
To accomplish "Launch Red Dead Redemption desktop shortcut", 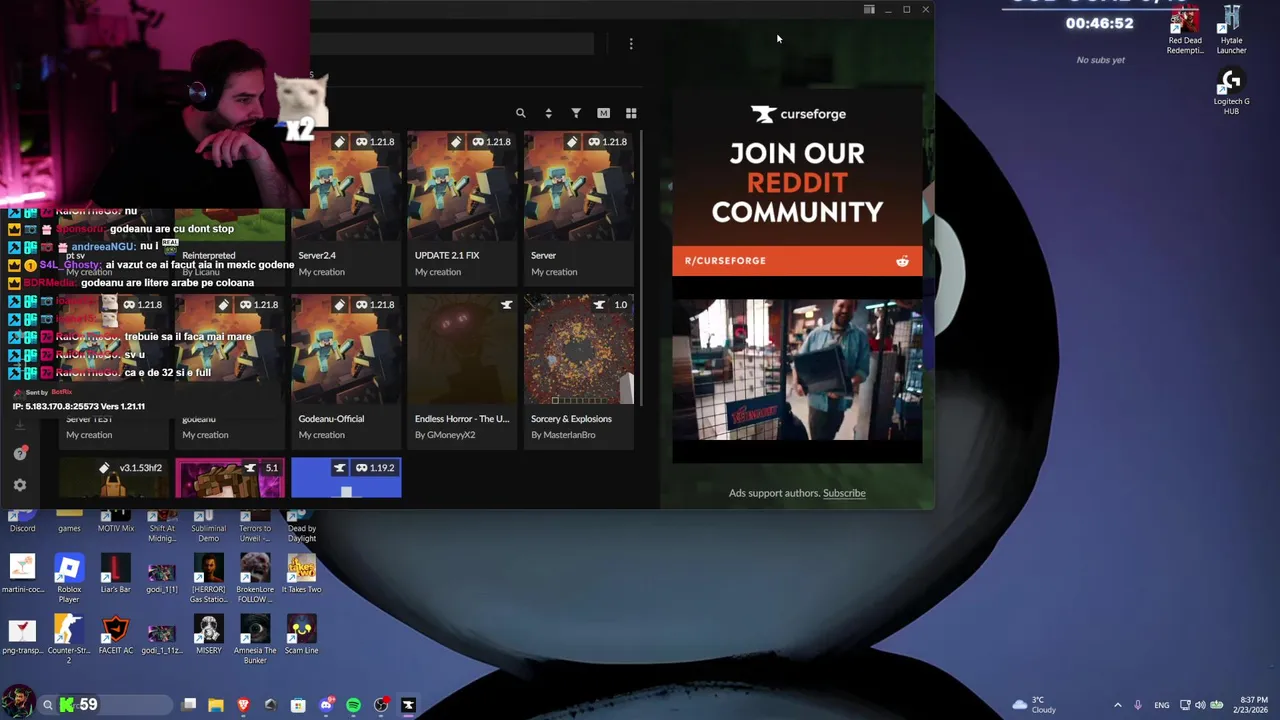I will pos(1185,31).
